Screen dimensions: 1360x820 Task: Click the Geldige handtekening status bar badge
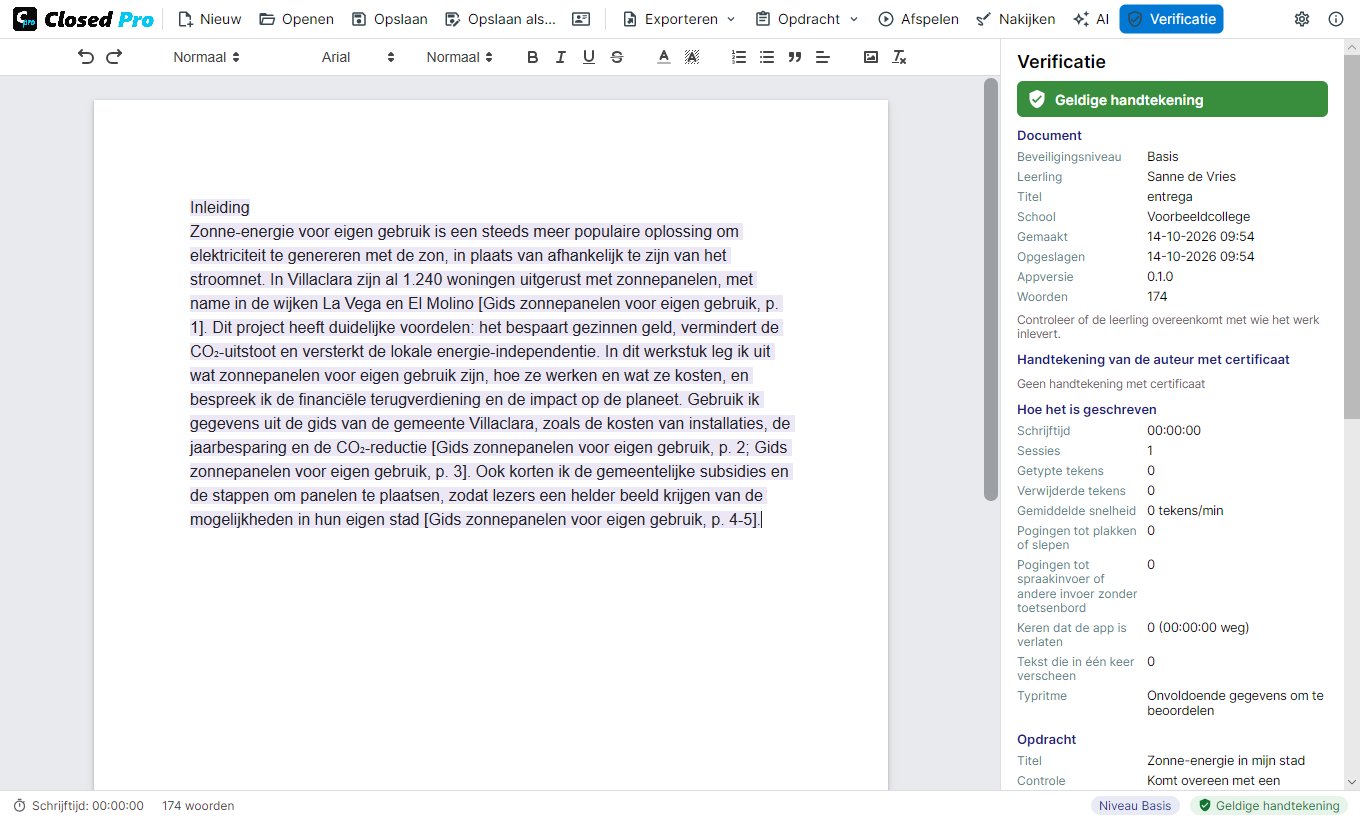tap(1269, 805)
